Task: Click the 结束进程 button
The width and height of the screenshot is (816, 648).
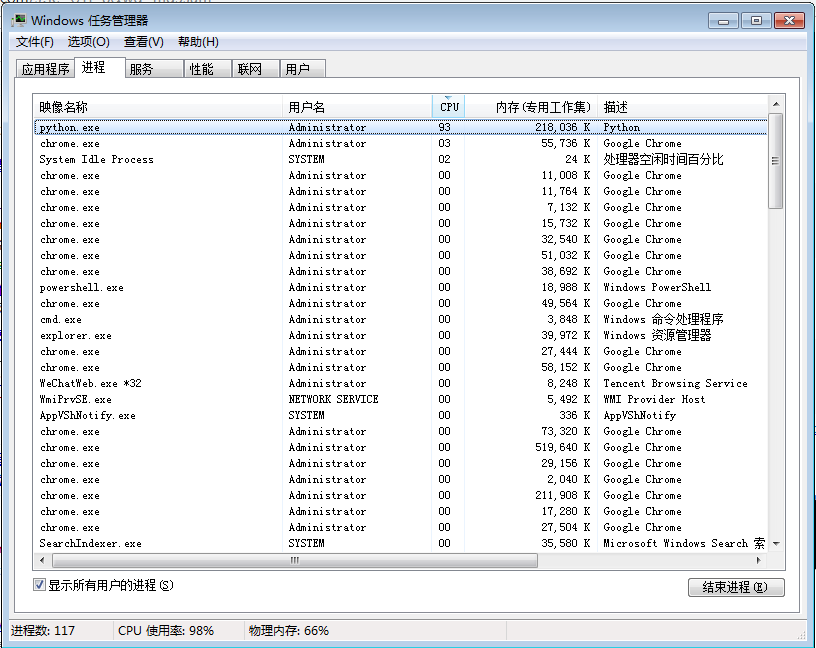Action: (x=735, y=587)
